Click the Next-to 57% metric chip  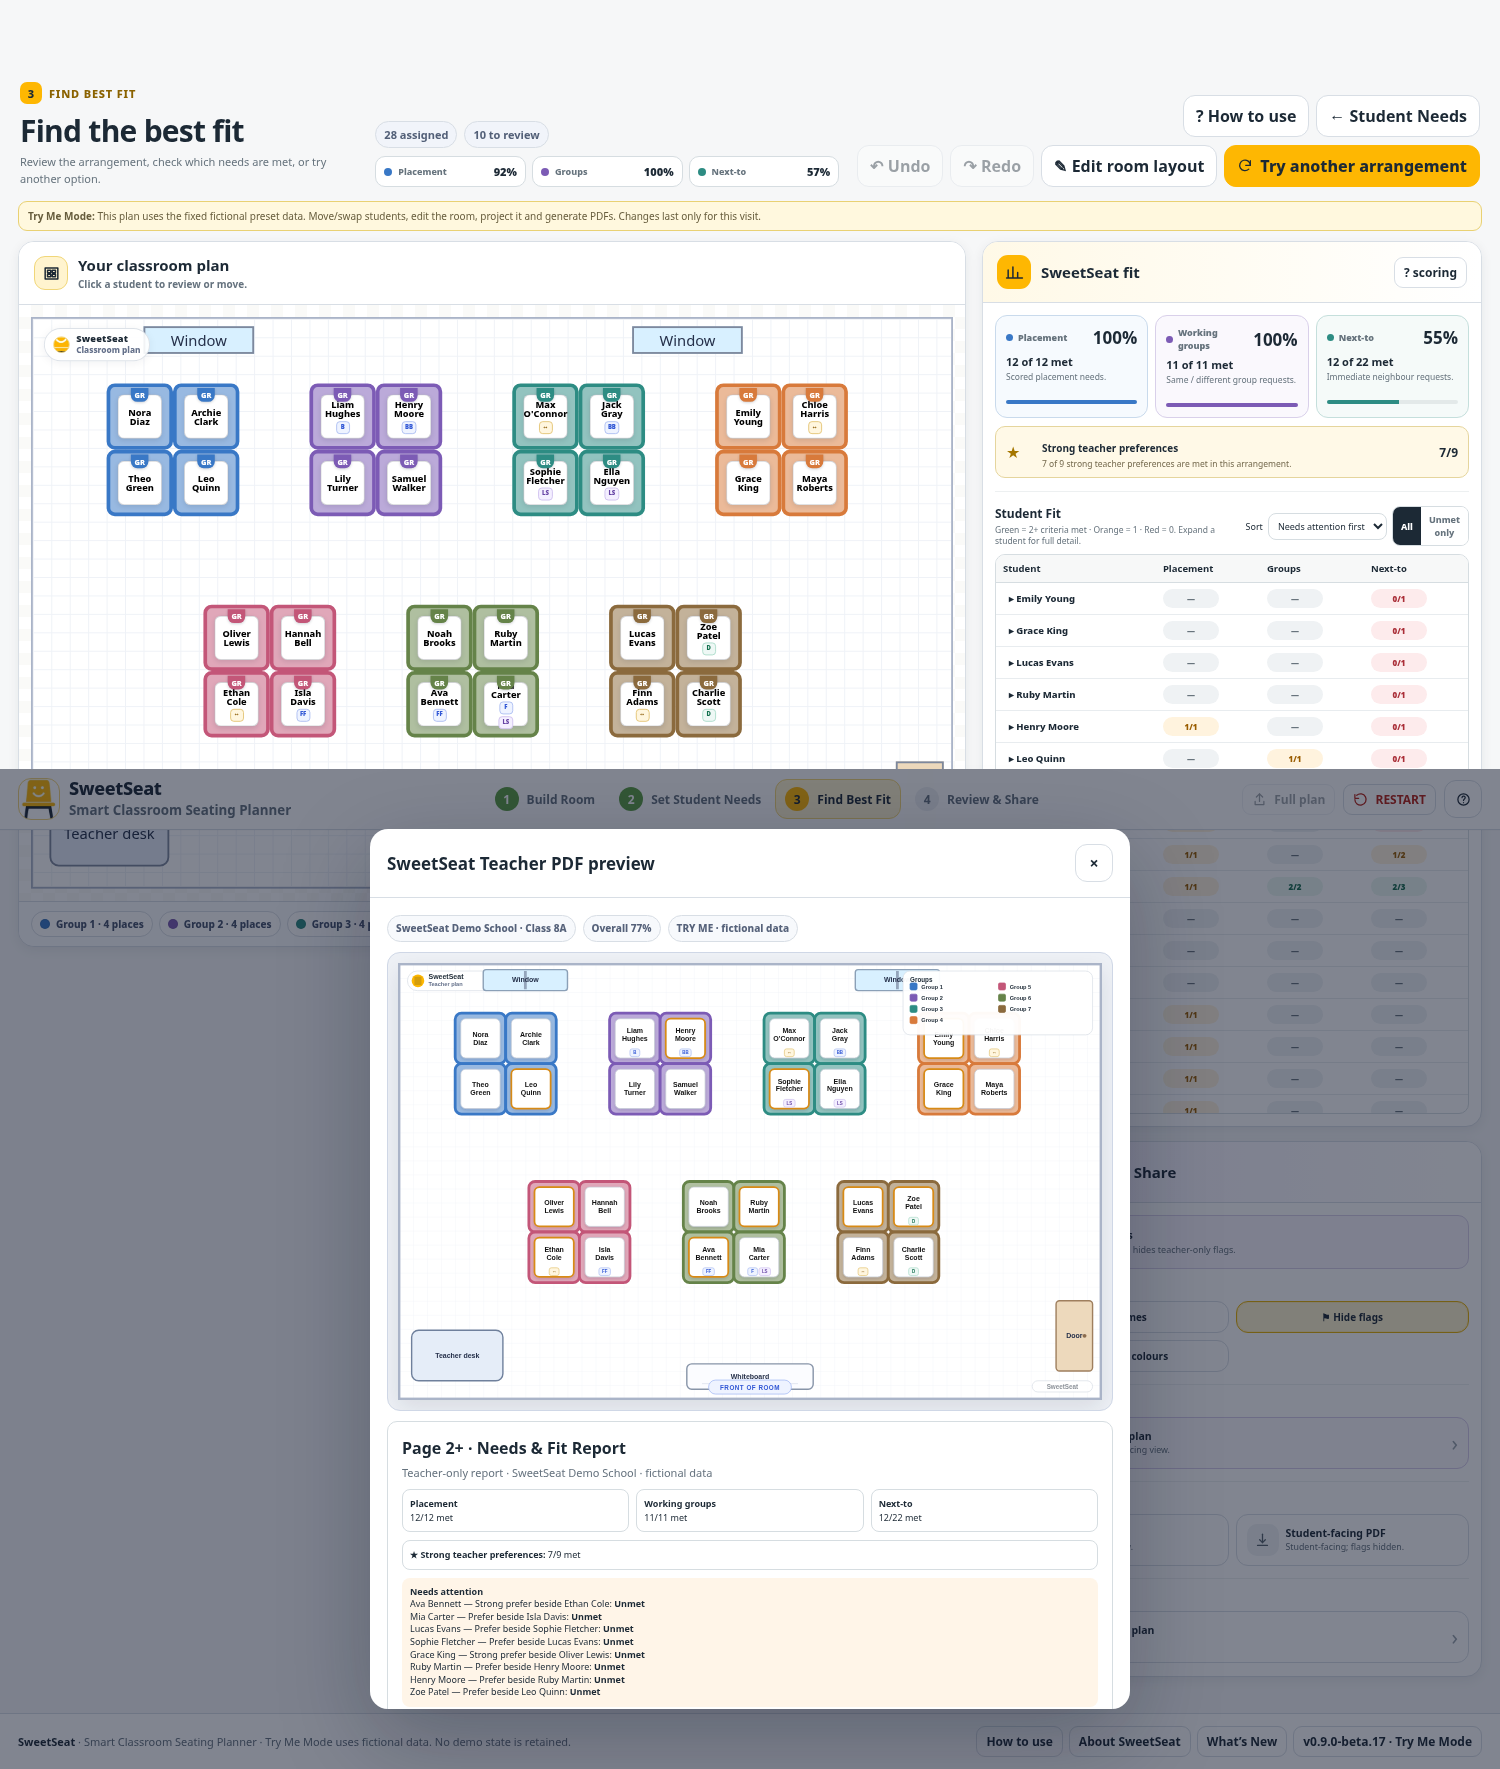pos(764,172)
